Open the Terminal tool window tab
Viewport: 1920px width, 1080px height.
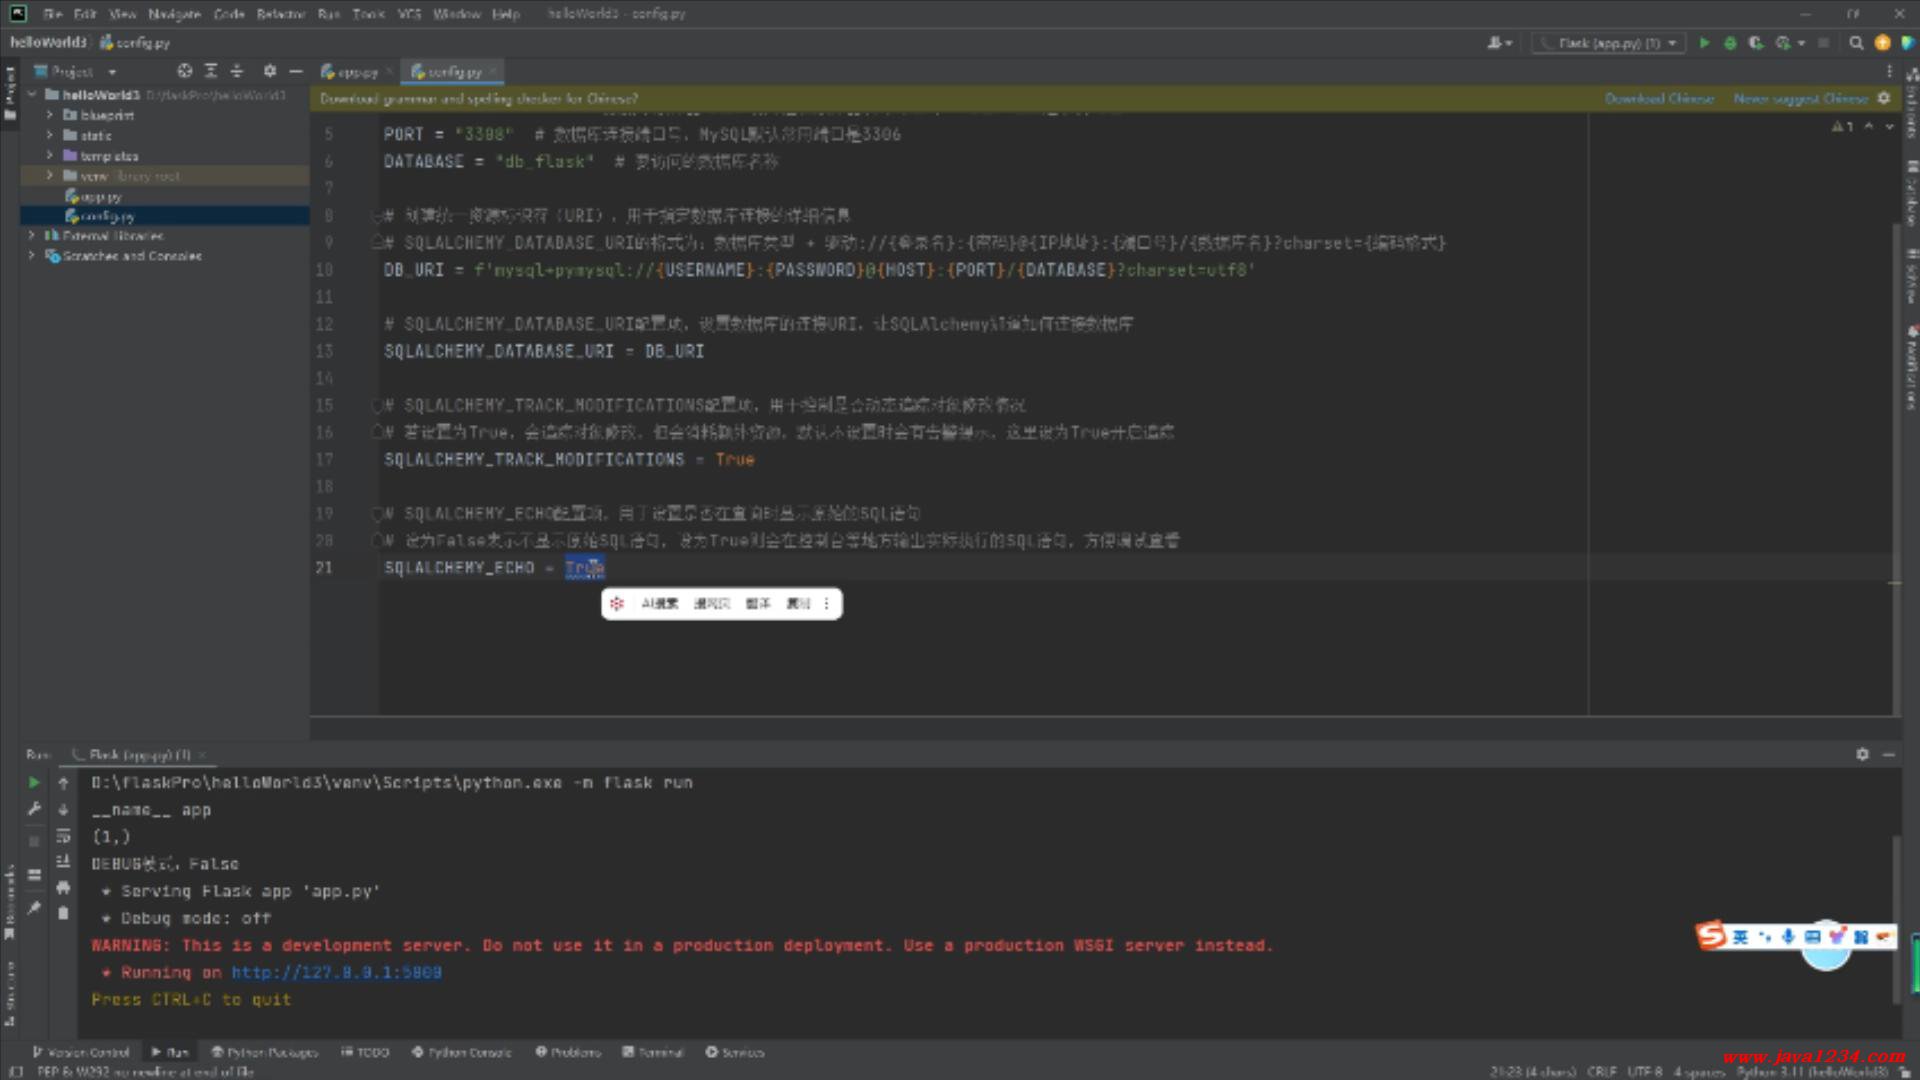653,1052
